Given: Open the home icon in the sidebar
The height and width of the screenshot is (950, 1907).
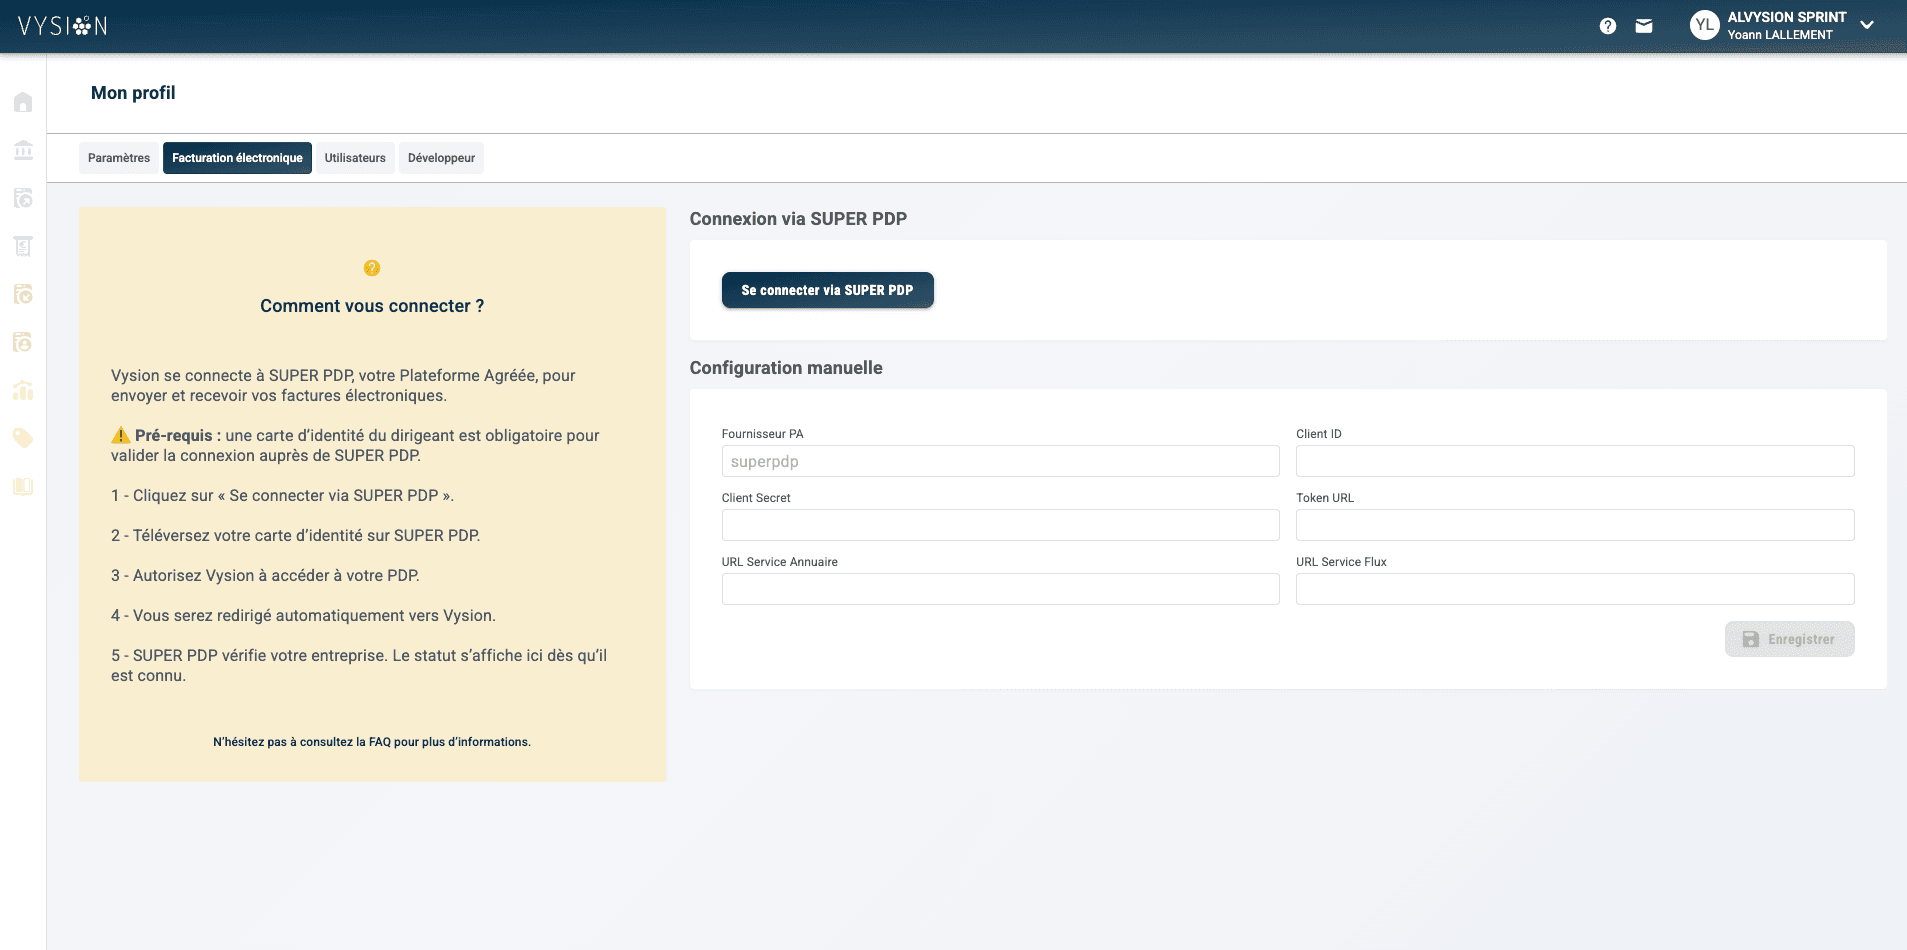Looking at the screenshot, I should (23, 102).
